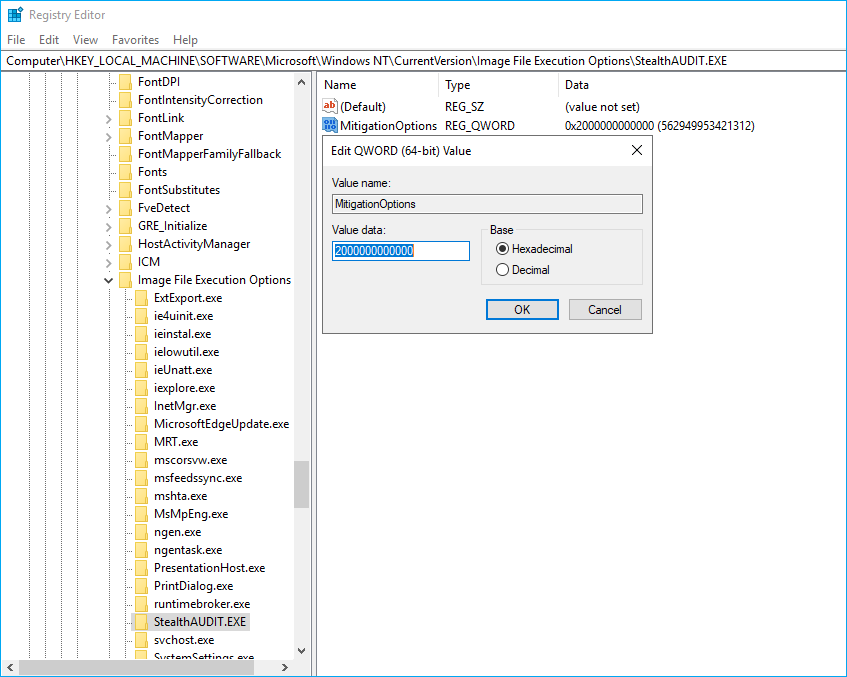
Task: Click the folder icon next to MRT.exe
Action: (141, 441)
